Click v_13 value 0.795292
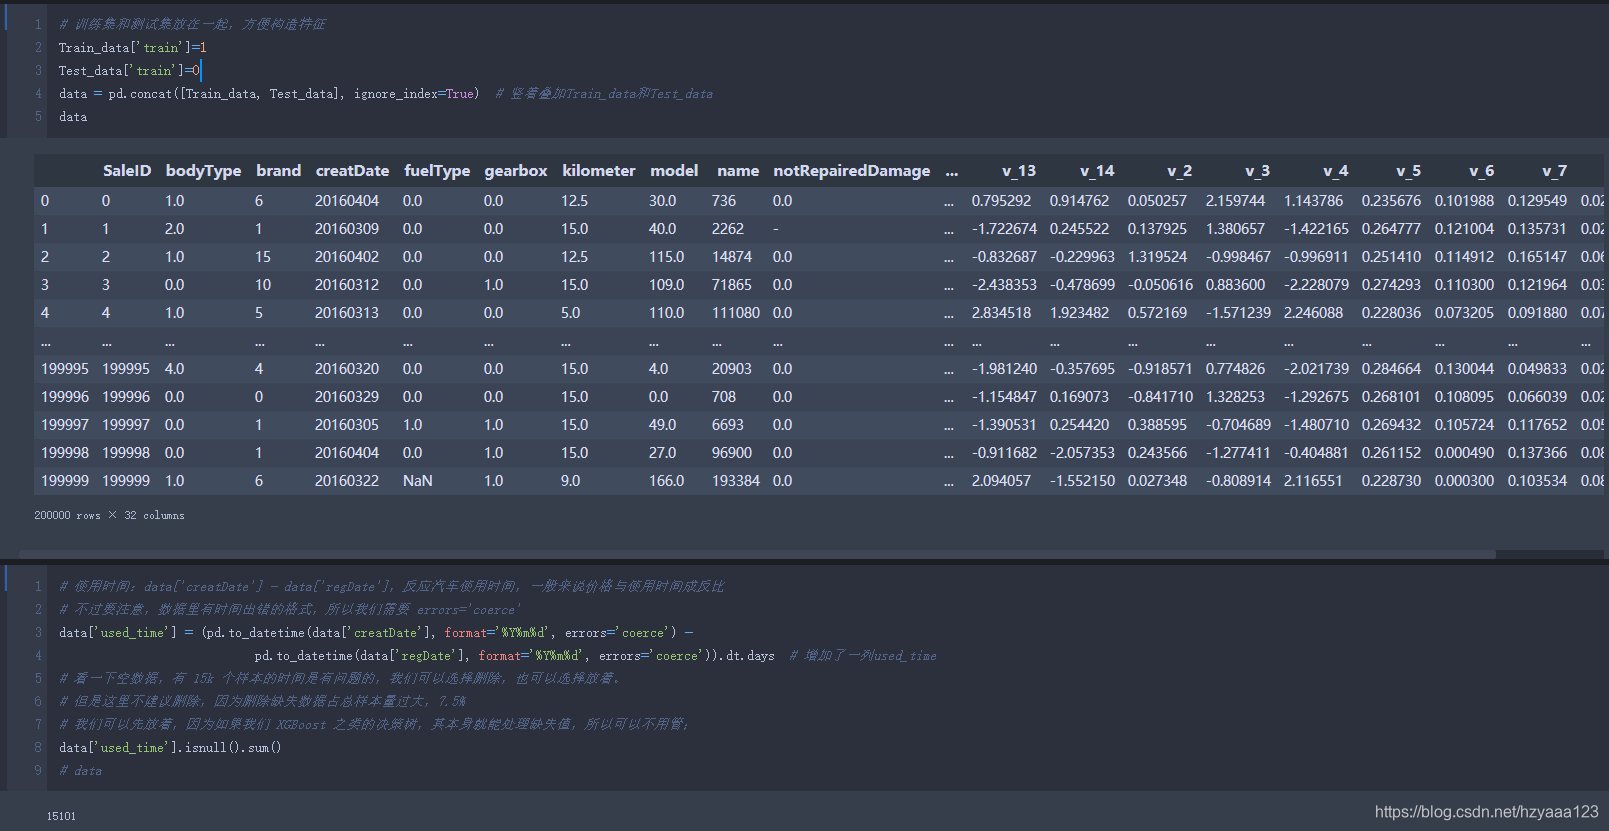Viewport: 1609px width, 831px height. (x=1001, y=201)
